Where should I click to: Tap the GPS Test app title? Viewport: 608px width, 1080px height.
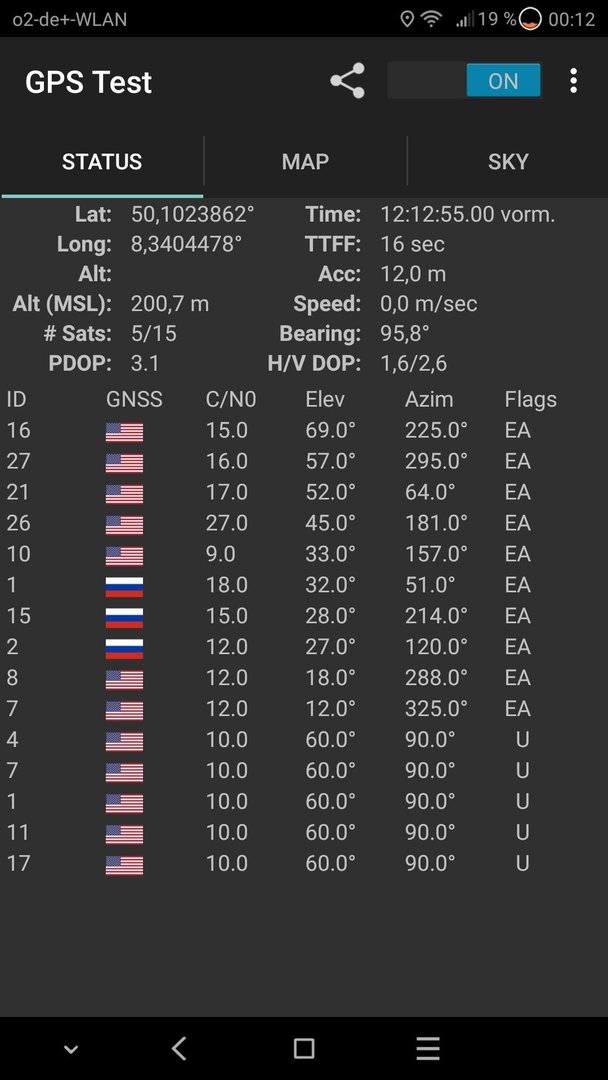[x=88, y=82]
